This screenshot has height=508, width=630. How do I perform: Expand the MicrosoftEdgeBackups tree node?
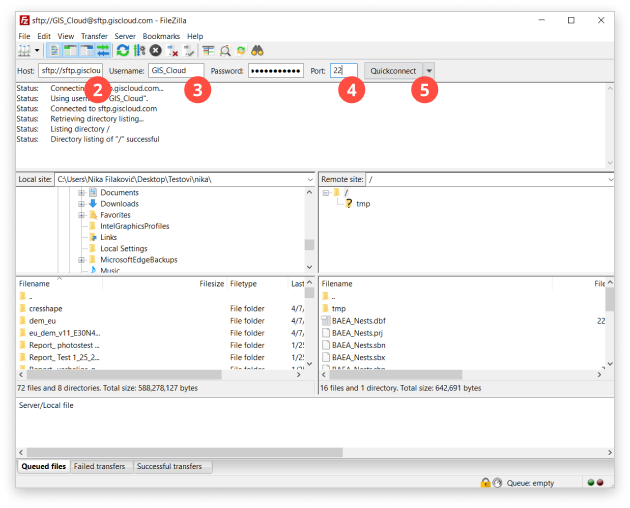point(81,260)
